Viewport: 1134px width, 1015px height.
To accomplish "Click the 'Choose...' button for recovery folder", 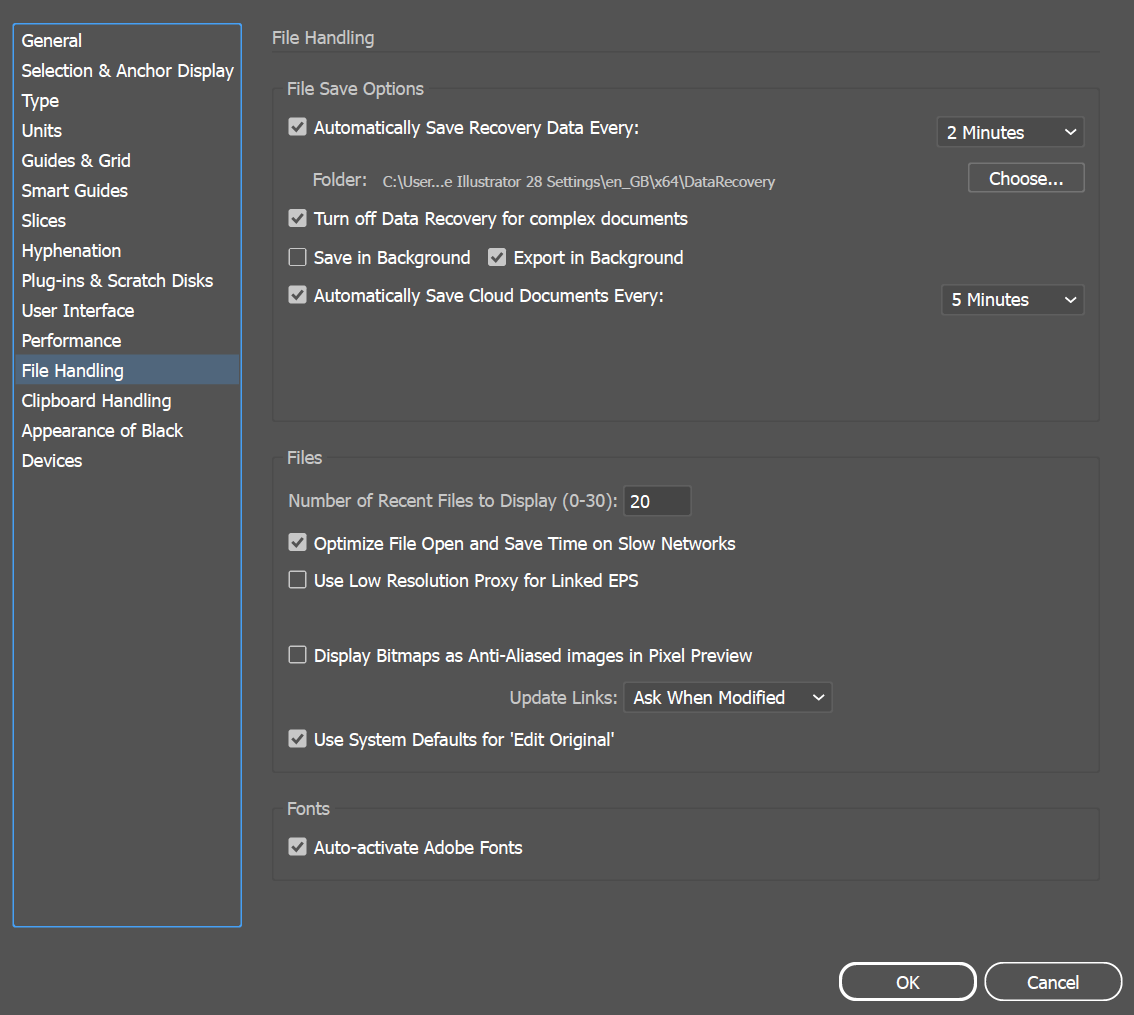I will point(1026,177).
